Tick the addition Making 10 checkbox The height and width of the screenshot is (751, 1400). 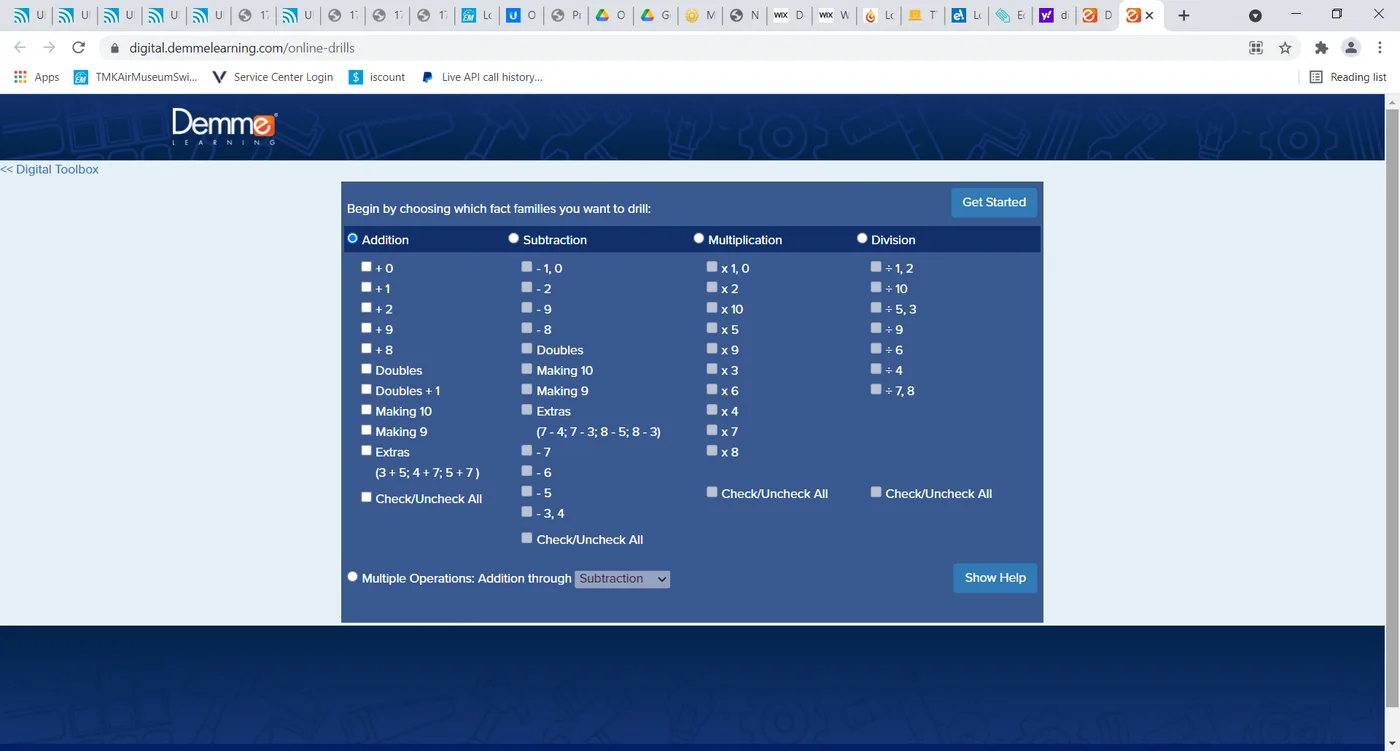click(x=366, y=410)
